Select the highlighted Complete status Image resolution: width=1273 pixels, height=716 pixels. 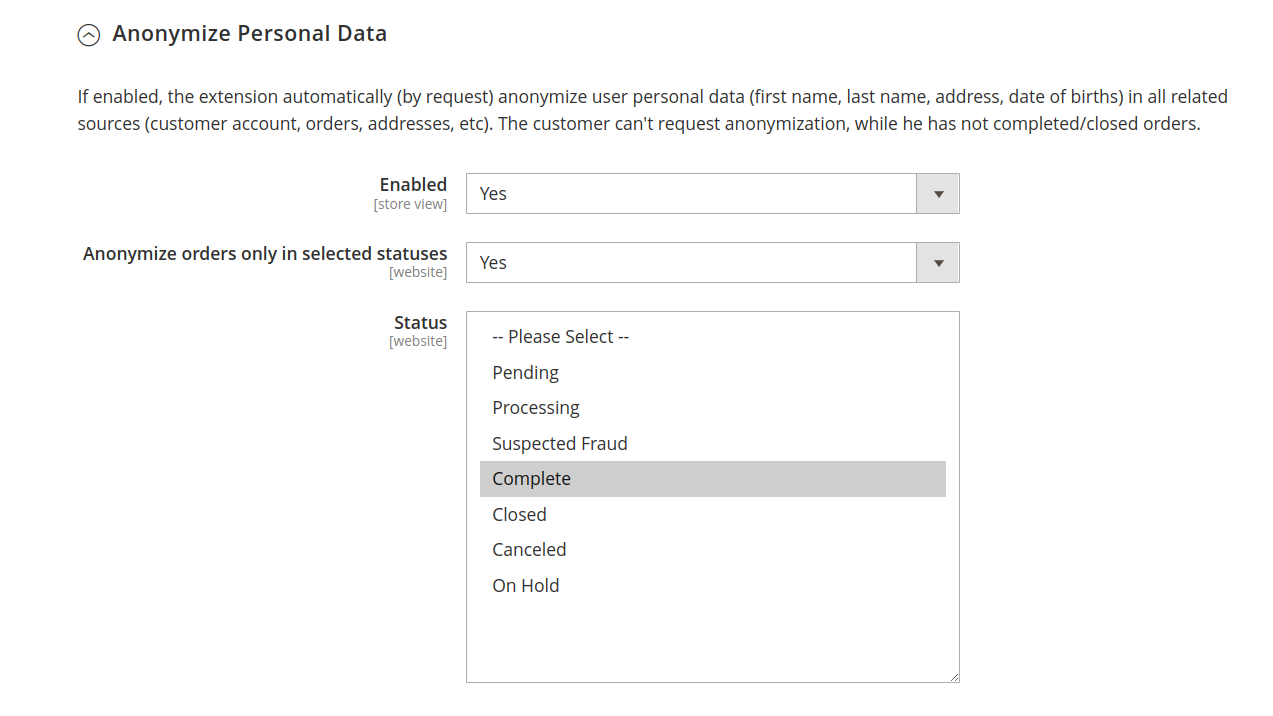[x=531, y=478]
